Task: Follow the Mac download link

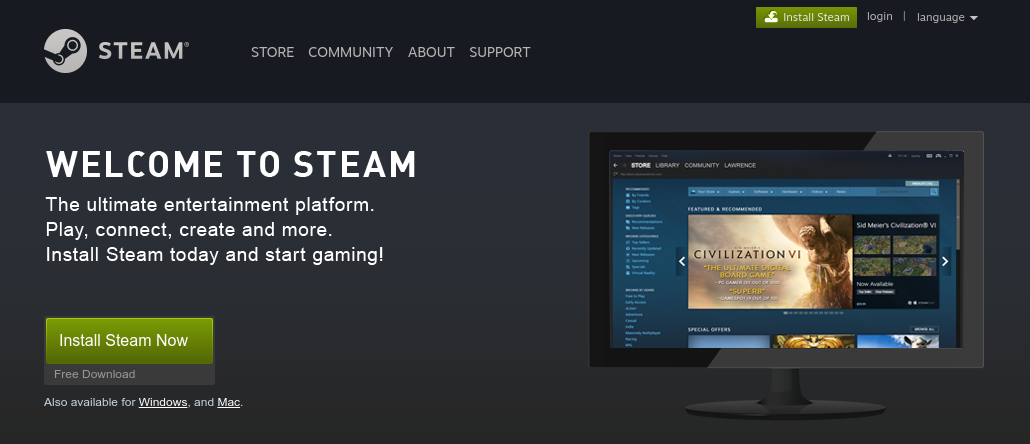Action: tap(228, 402)
